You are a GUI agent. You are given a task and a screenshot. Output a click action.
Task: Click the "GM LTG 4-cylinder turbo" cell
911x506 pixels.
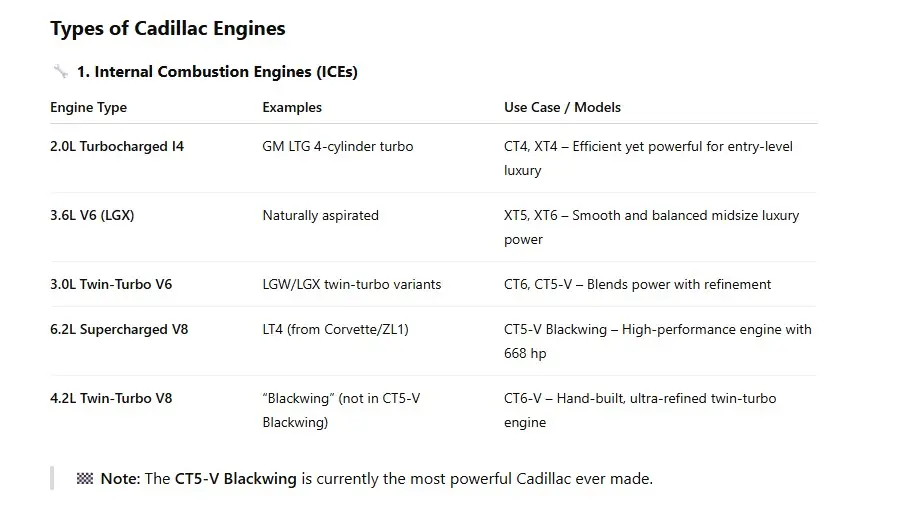[337, 146]
